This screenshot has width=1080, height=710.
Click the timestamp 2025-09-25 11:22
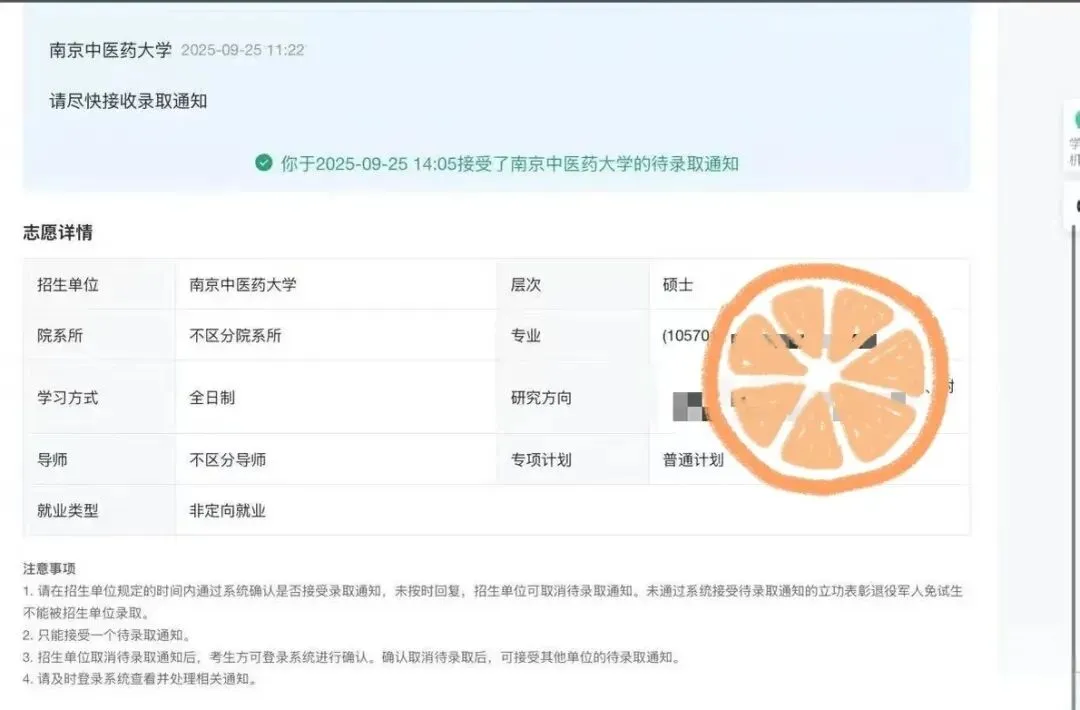point(242,50)
